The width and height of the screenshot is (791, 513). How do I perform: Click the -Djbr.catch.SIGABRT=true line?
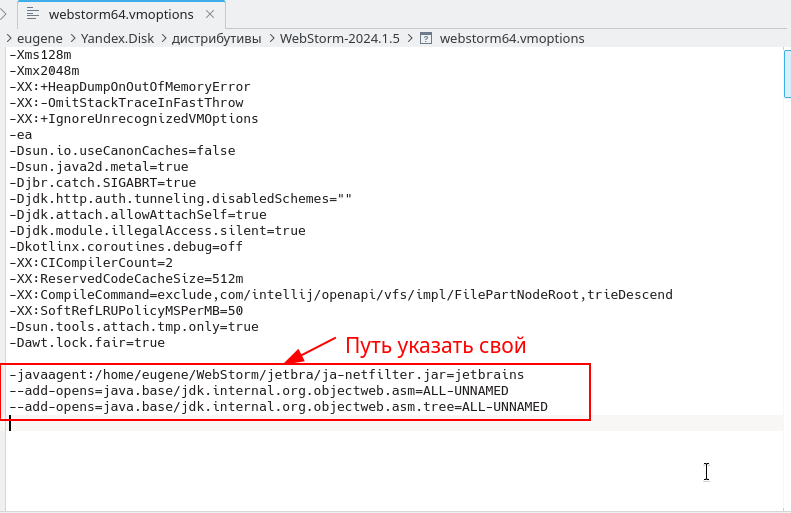pyautogui.click(x=103, y=183)
